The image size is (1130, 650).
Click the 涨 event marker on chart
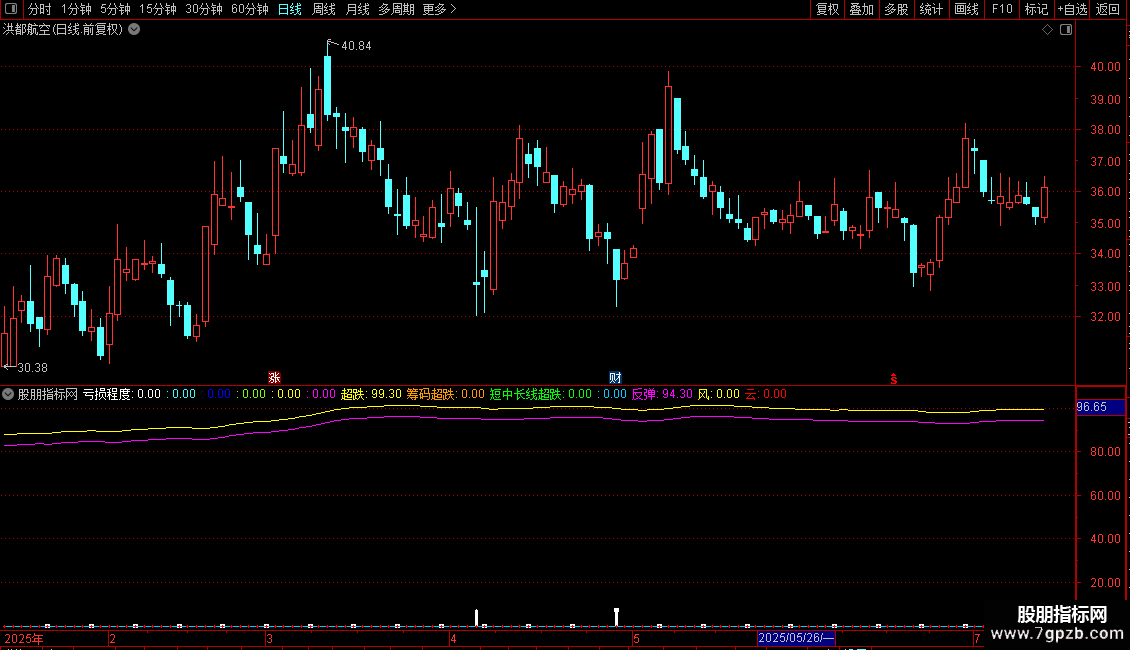(x=274, y=378)
